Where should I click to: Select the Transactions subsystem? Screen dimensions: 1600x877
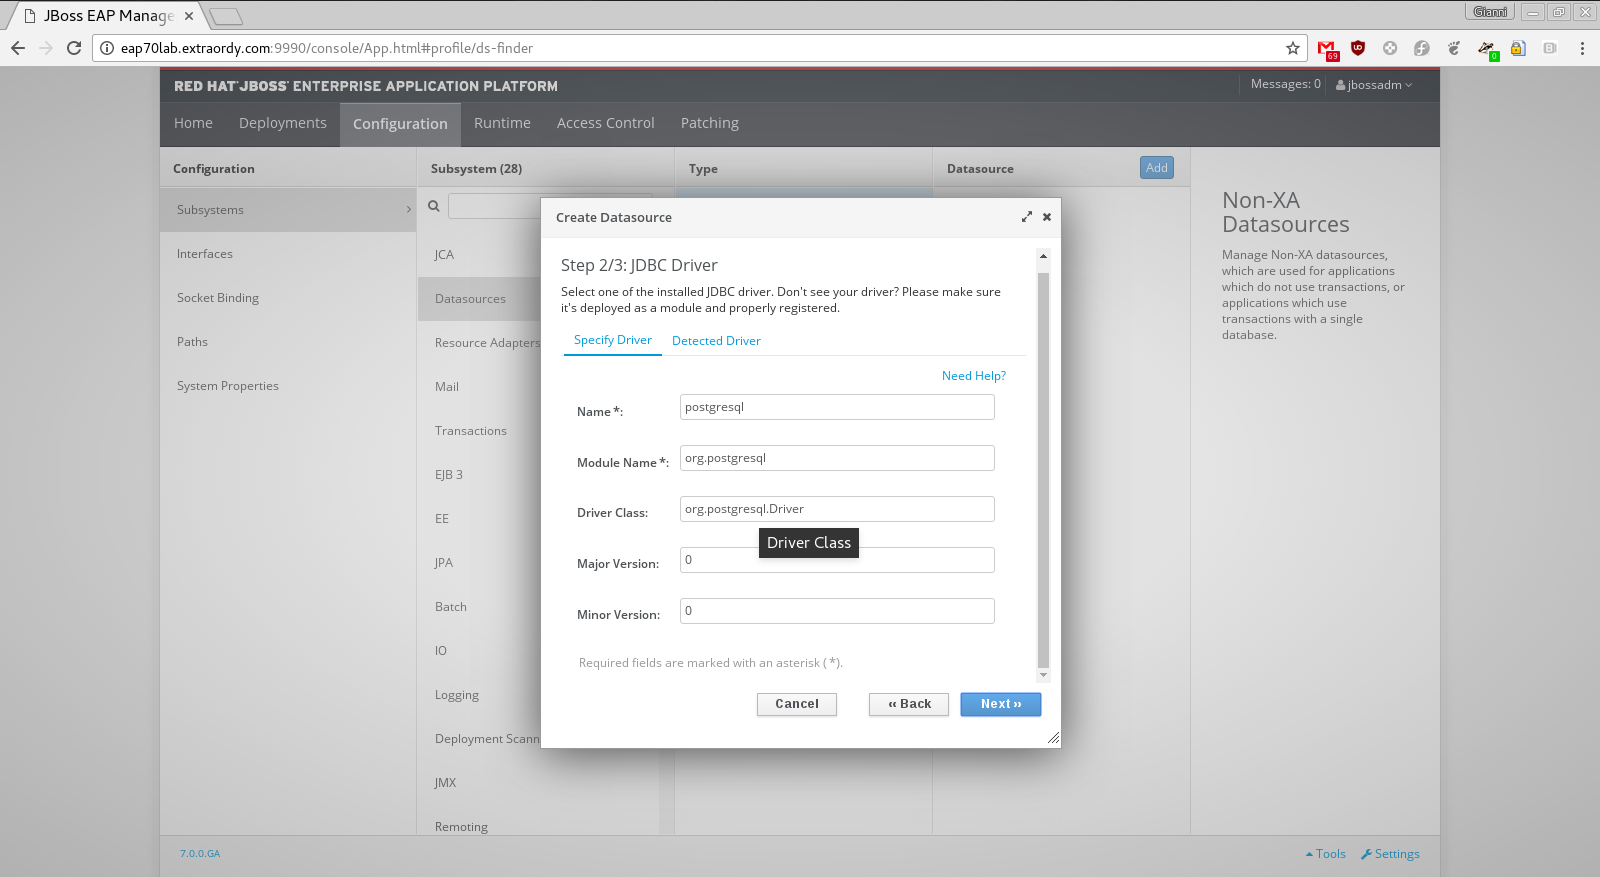point(480,431)
